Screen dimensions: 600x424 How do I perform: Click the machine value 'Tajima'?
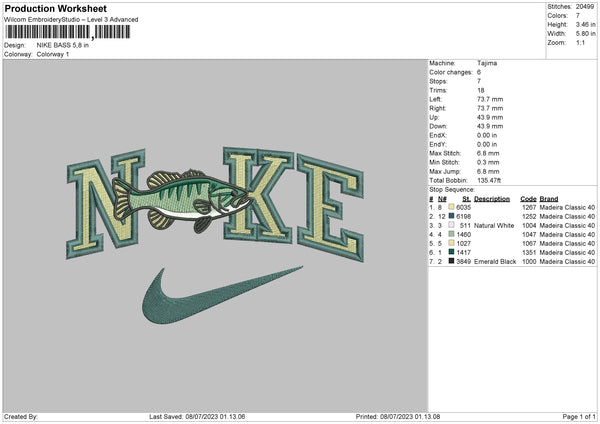pyautogui.click(x=487, y=63)
